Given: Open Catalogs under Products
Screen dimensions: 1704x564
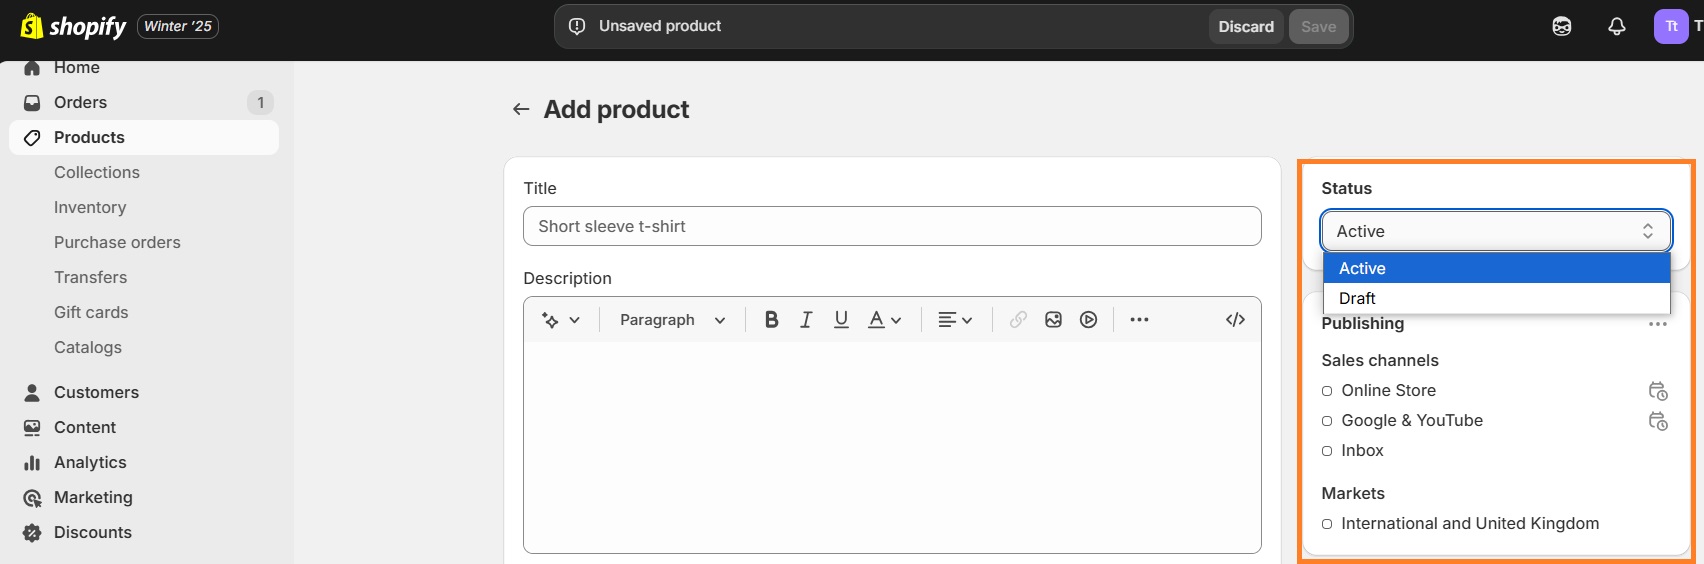Looking at the screenshot, I should [88, 347].
